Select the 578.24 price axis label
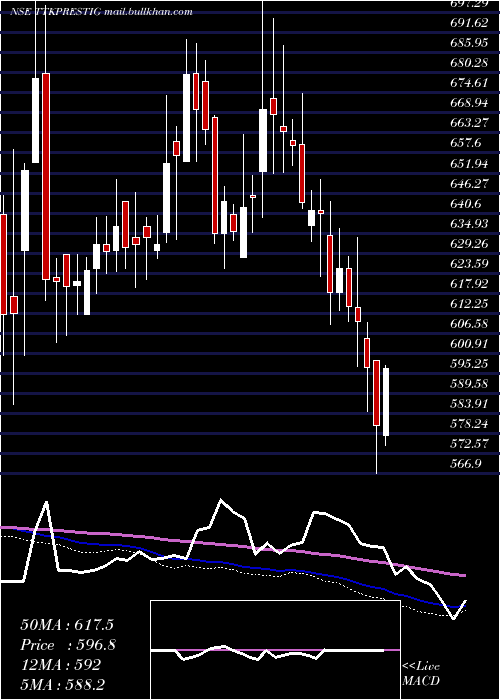This screenshot has height=700, width=500. pyautogui.click(x=469, y=424)
